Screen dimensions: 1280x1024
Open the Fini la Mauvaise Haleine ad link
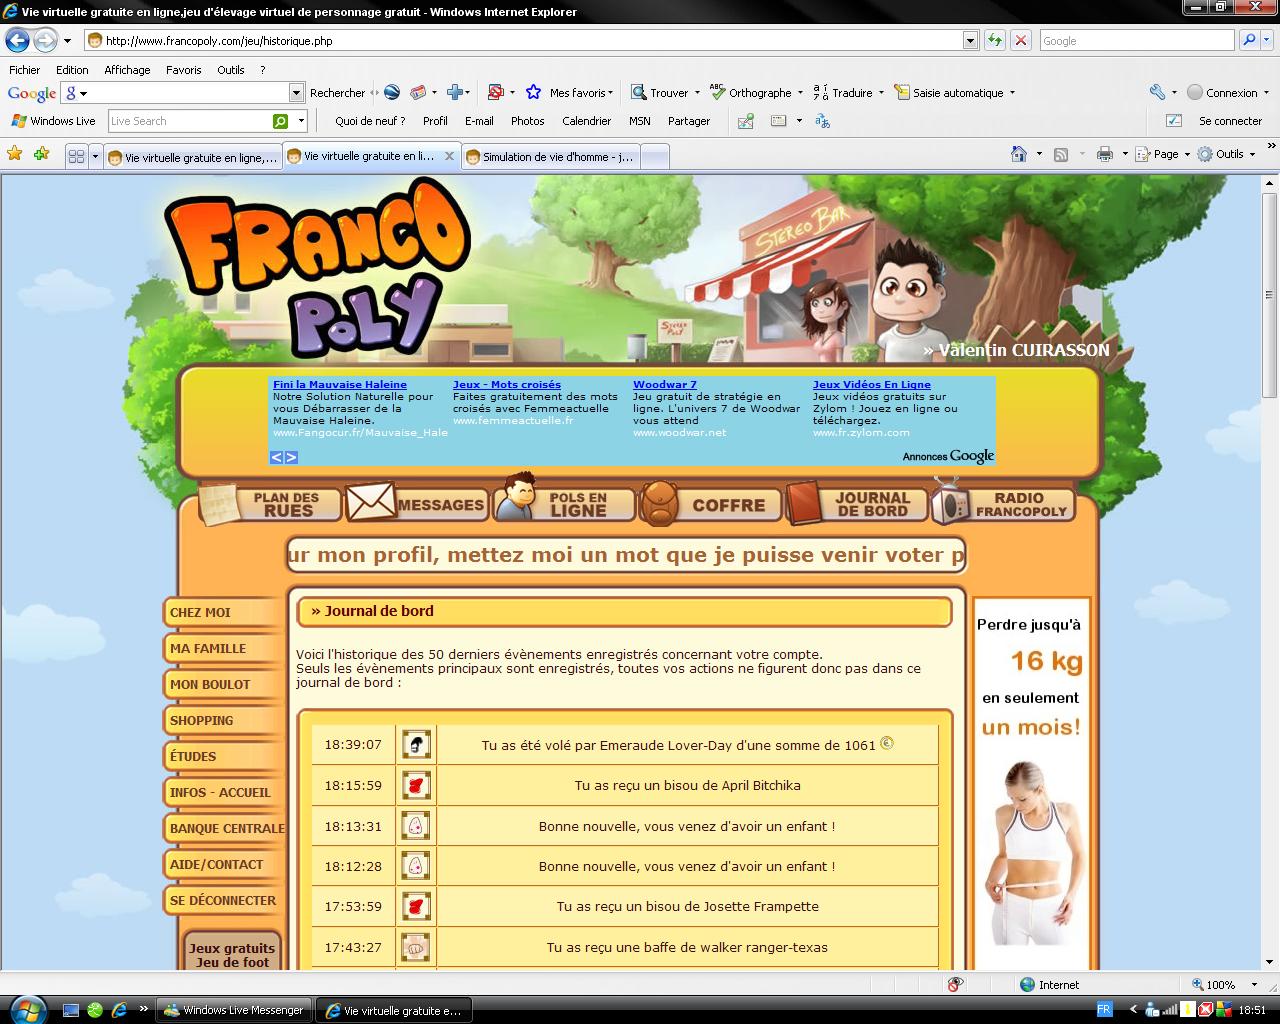tap(340, 384)
